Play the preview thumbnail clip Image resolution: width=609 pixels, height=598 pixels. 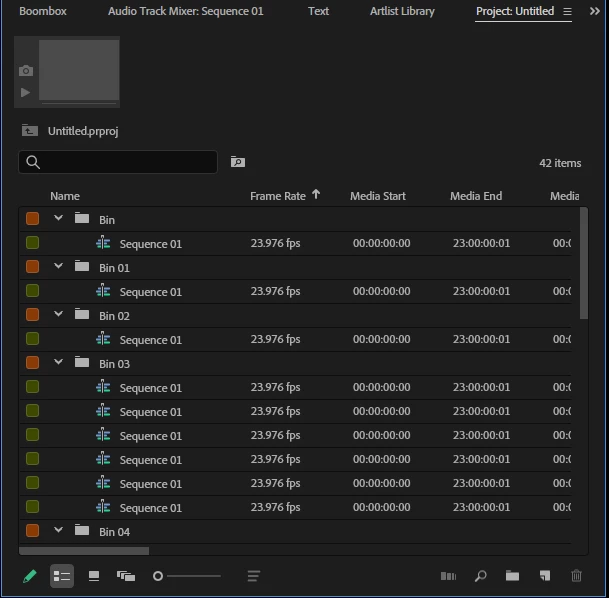coord(25,92)
